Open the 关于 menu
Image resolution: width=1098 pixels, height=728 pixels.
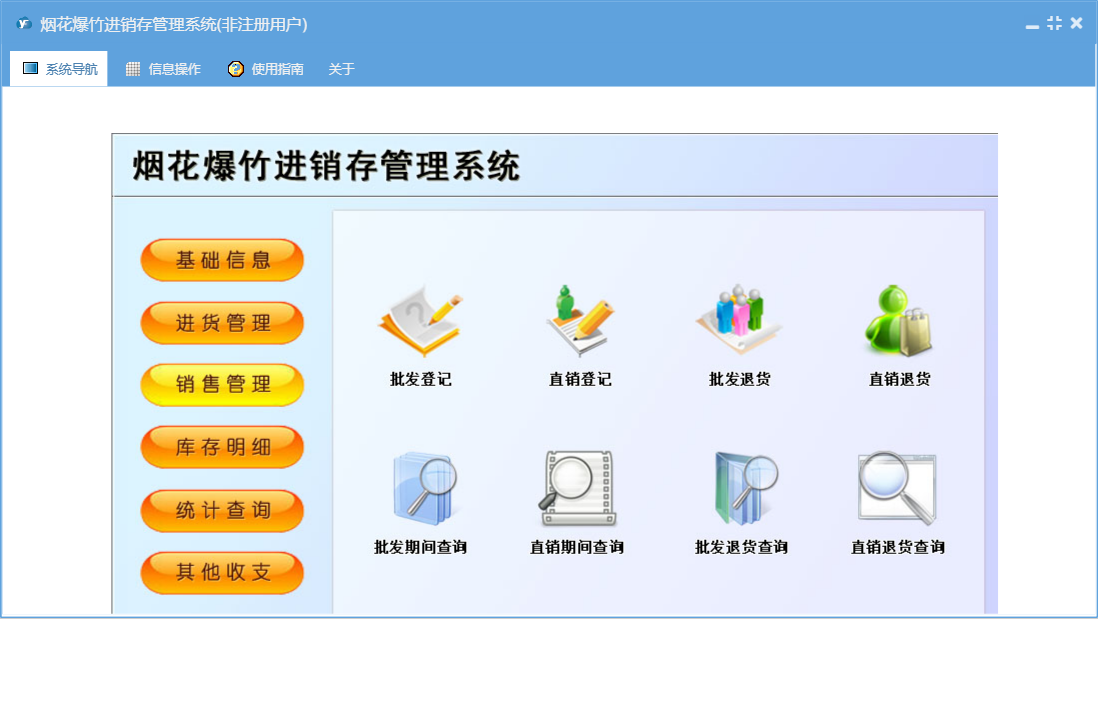pyautogui.click(x=341, y=69)
